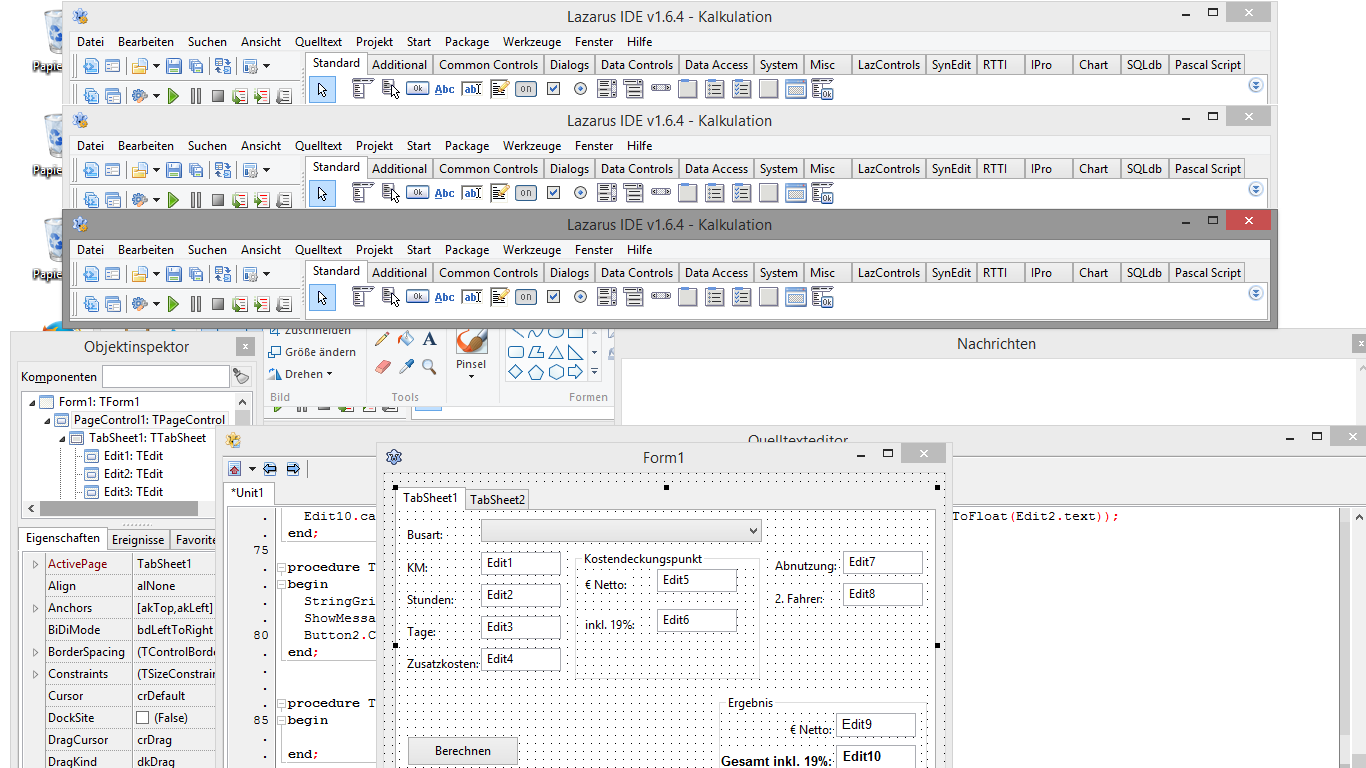
Task: Click the back arrow in the Quelltexteditor toolbar
Action: 270,468
